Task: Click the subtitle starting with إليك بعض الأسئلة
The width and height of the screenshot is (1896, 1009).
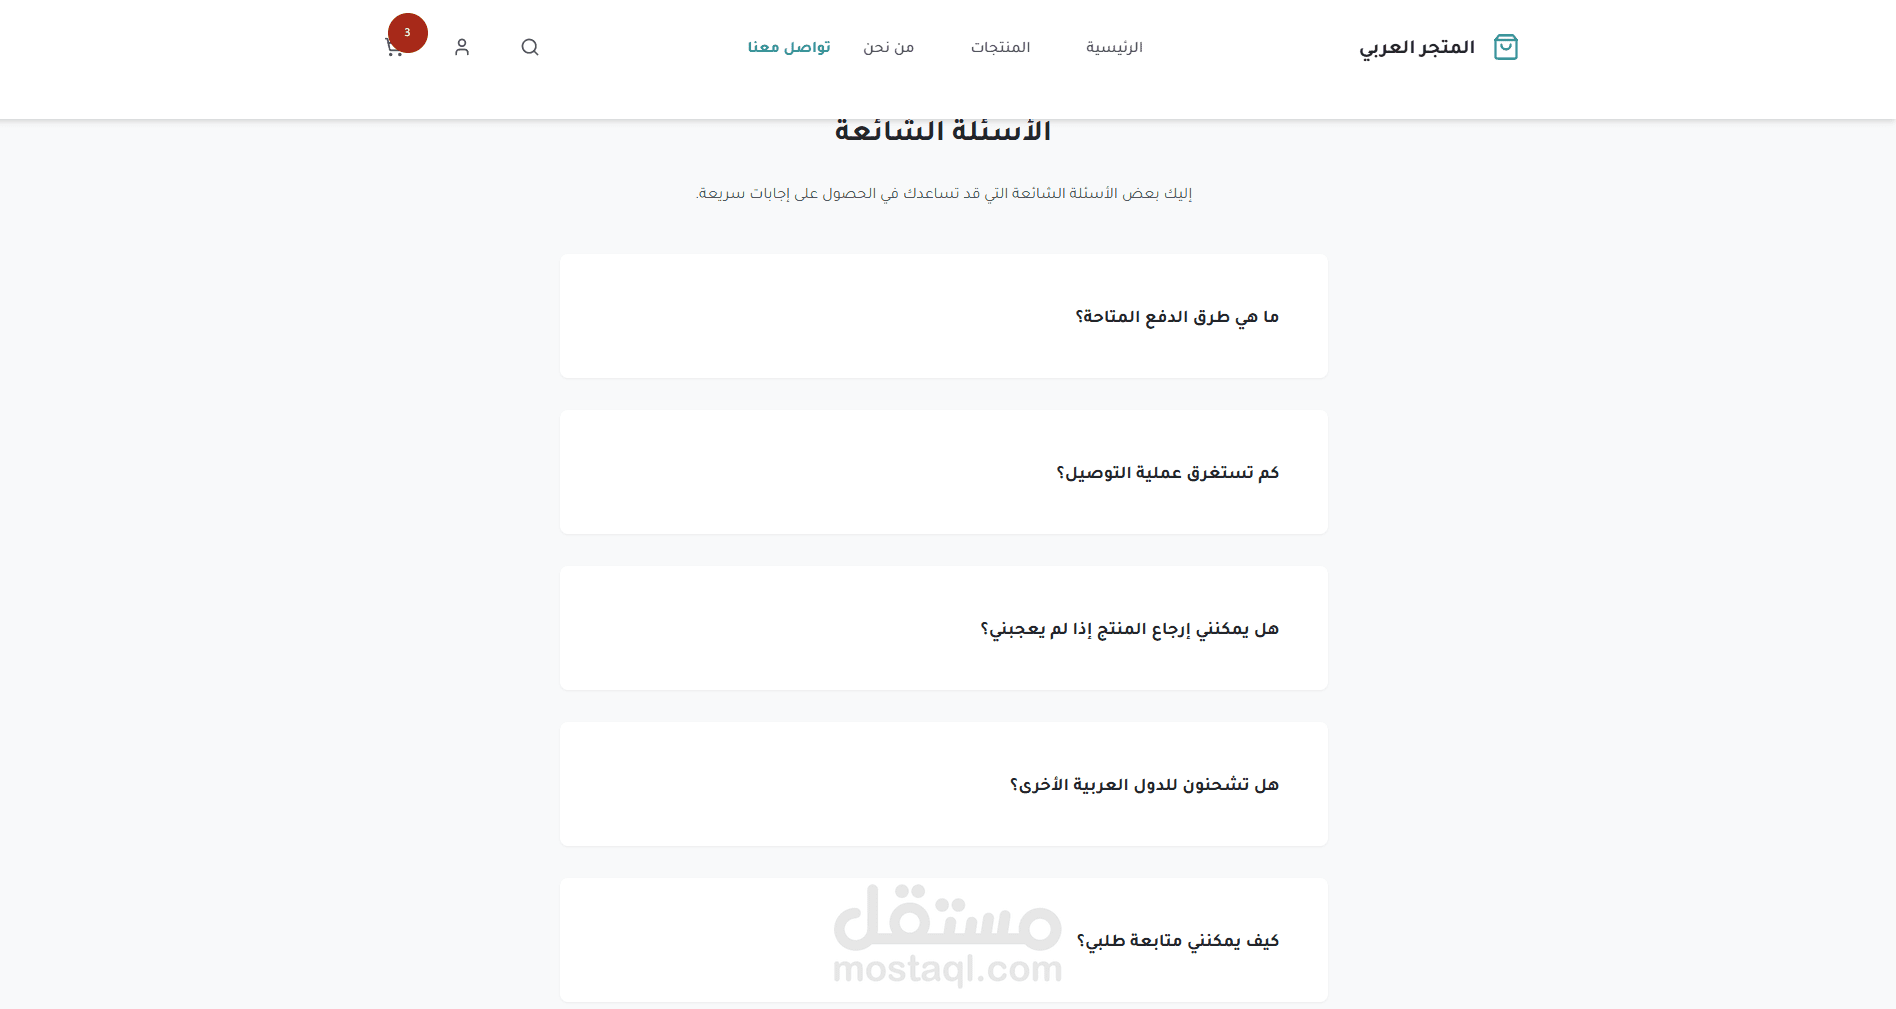Action: 944,193
